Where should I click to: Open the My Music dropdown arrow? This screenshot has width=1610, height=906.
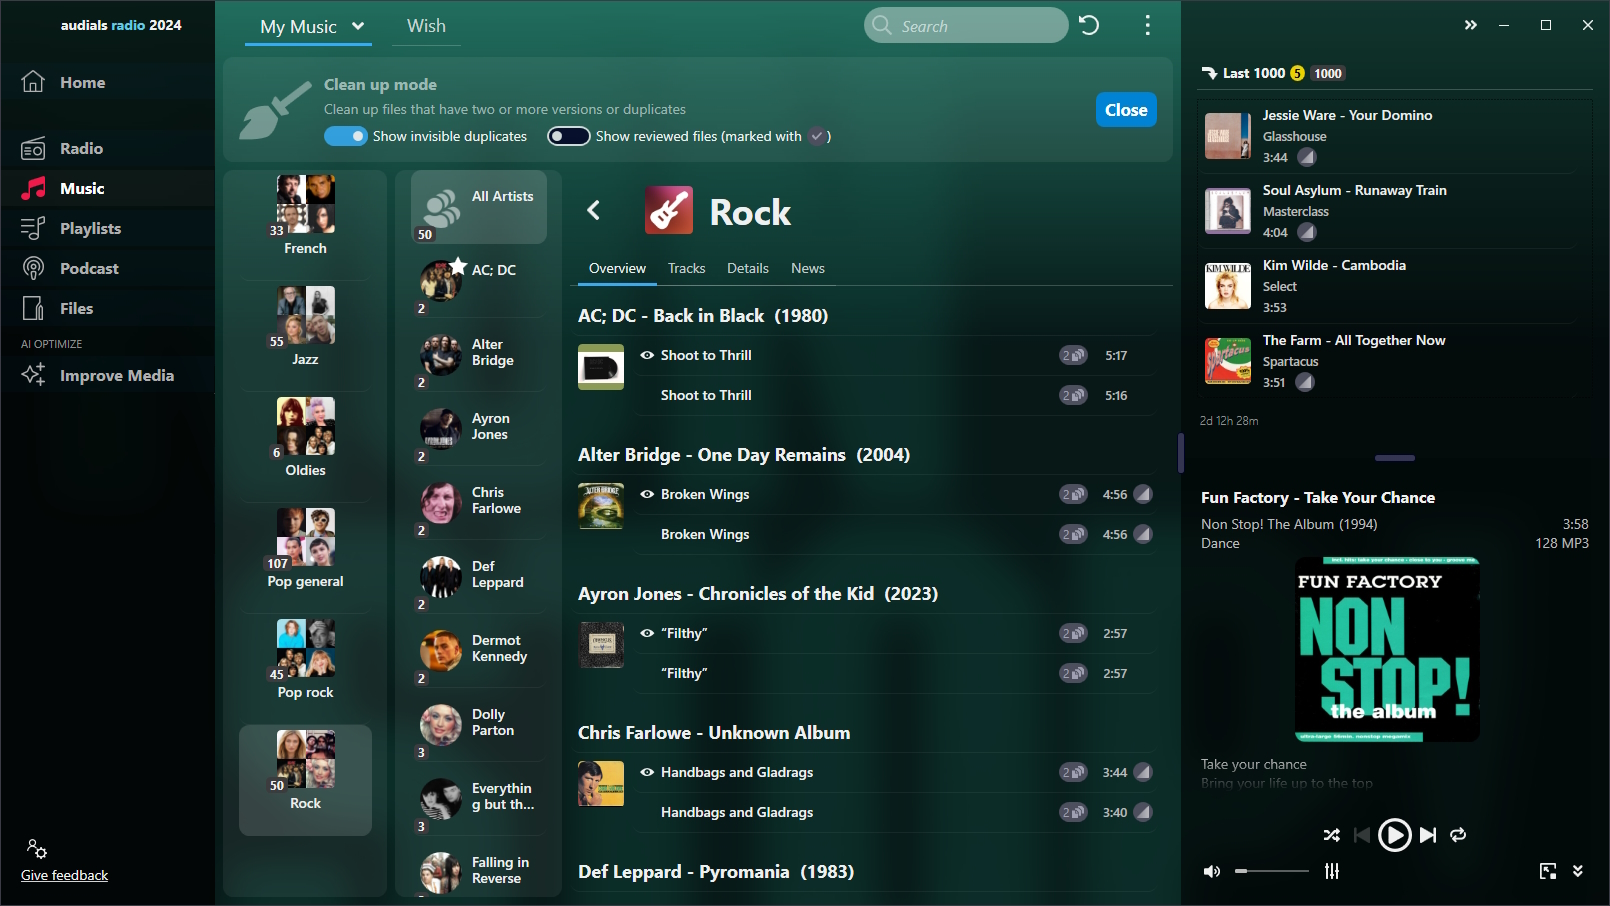[358, 26]
